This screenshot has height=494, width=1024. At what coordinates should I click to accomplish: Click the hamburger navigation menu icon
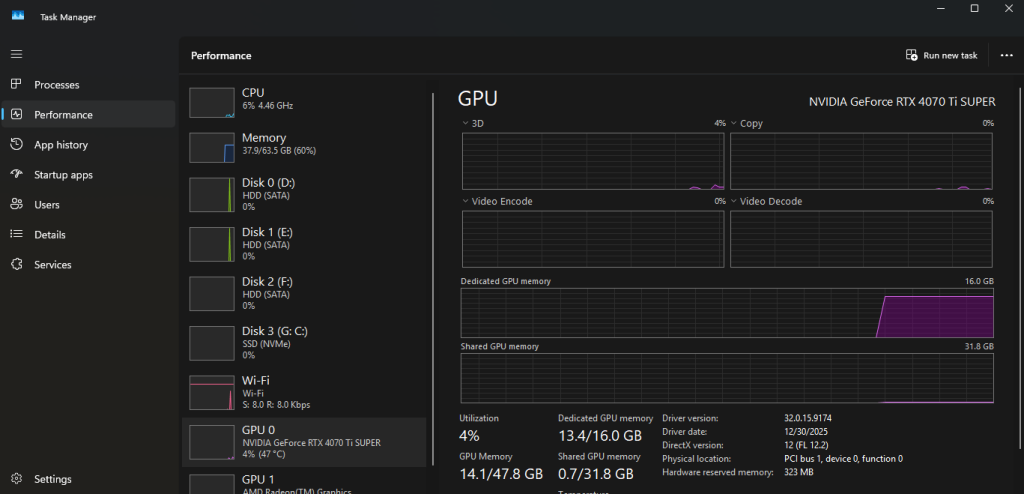pos(16,53)
